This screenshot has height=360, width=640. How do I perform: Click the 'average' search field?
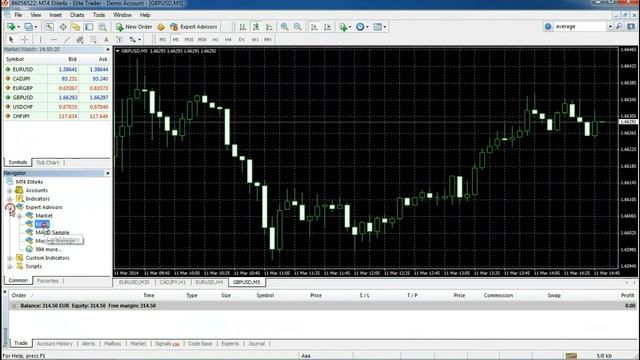click(580, 27)
